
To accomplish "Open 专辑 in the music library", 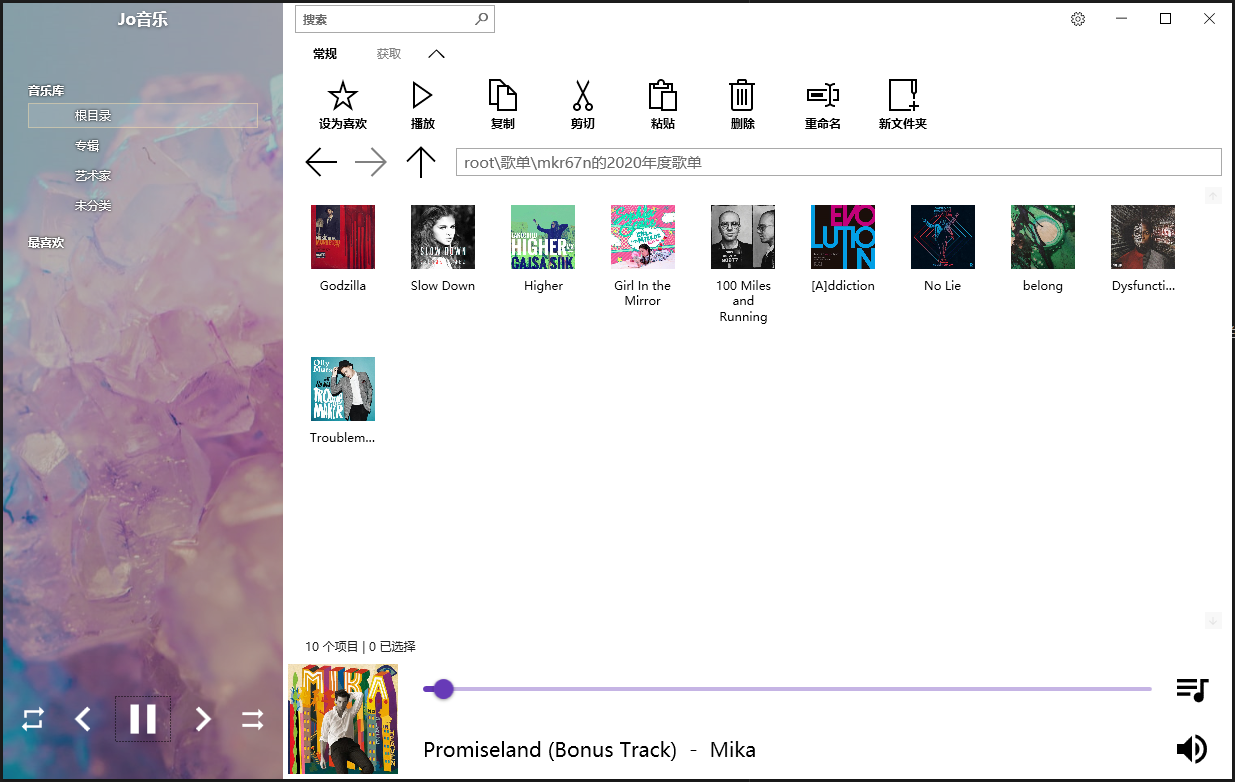I will tap(87, 146).
